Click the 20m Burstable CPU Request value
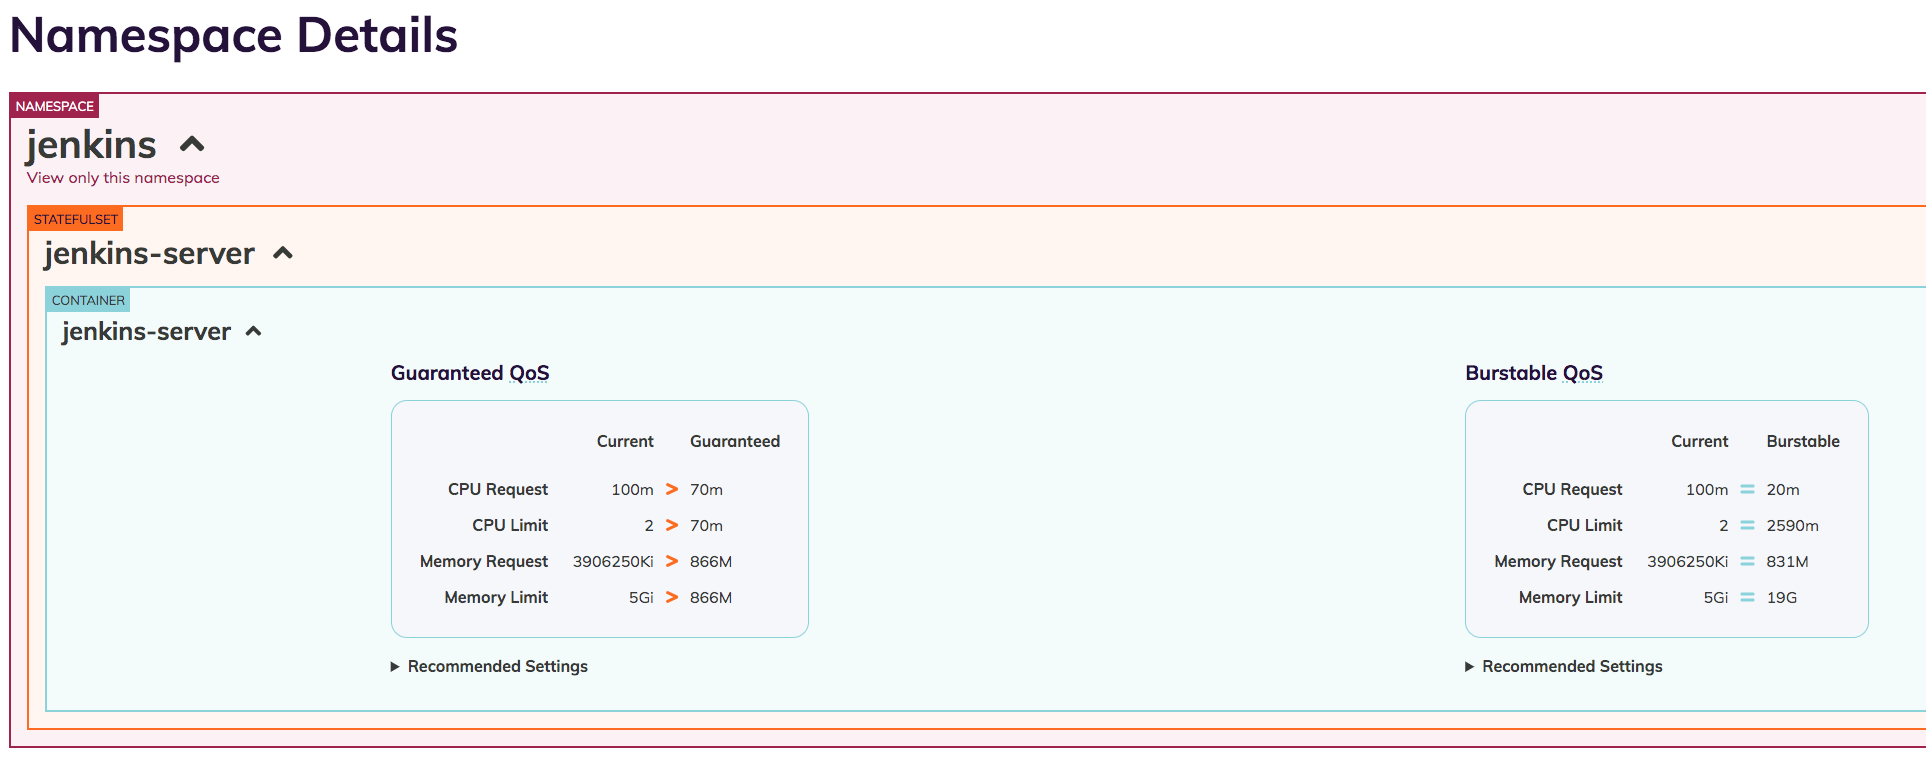1926x775 pixels. click(1783, 489)
